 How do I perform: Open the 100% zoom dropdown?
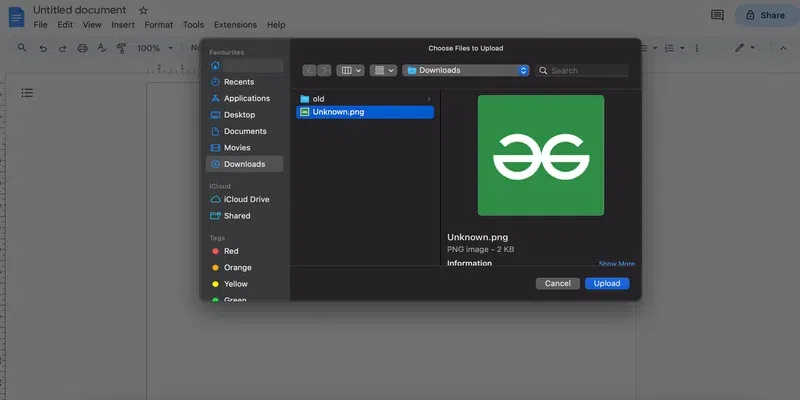click(x=155, y=48)
